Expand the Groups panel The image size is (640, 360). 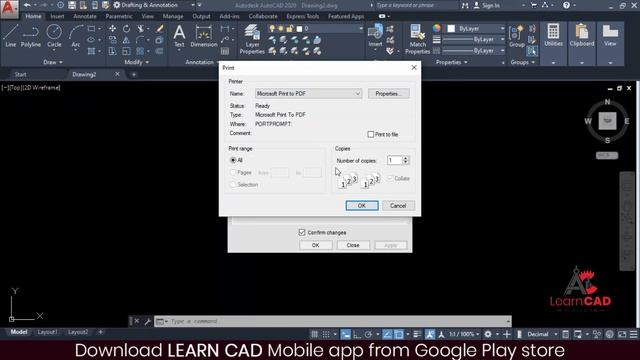tap(522, 62)
